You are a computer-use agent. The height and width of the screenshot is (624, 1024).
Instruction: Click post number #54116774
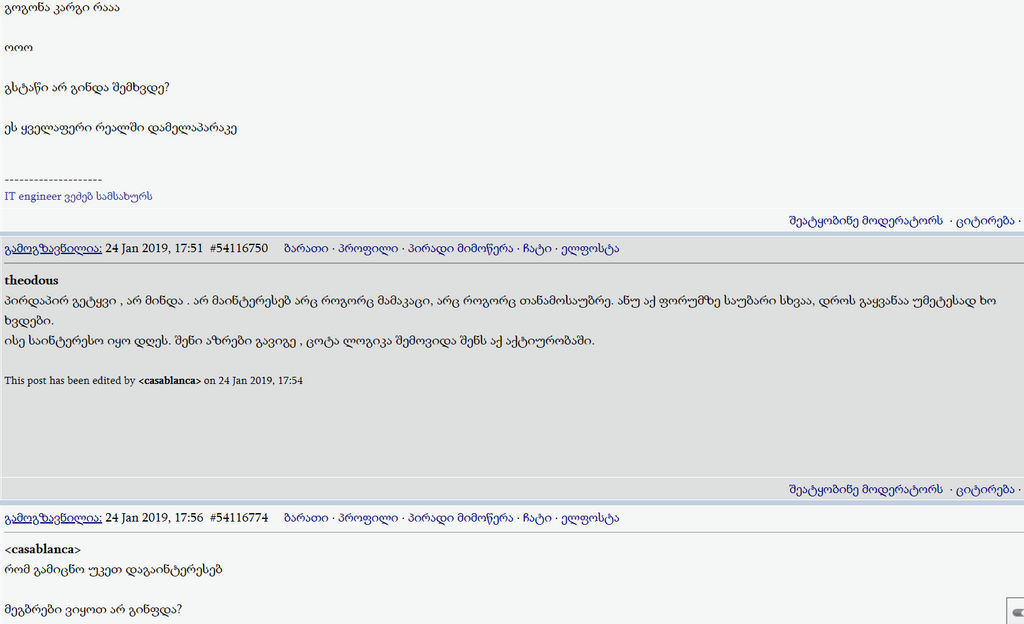click(x=239, y=518)
